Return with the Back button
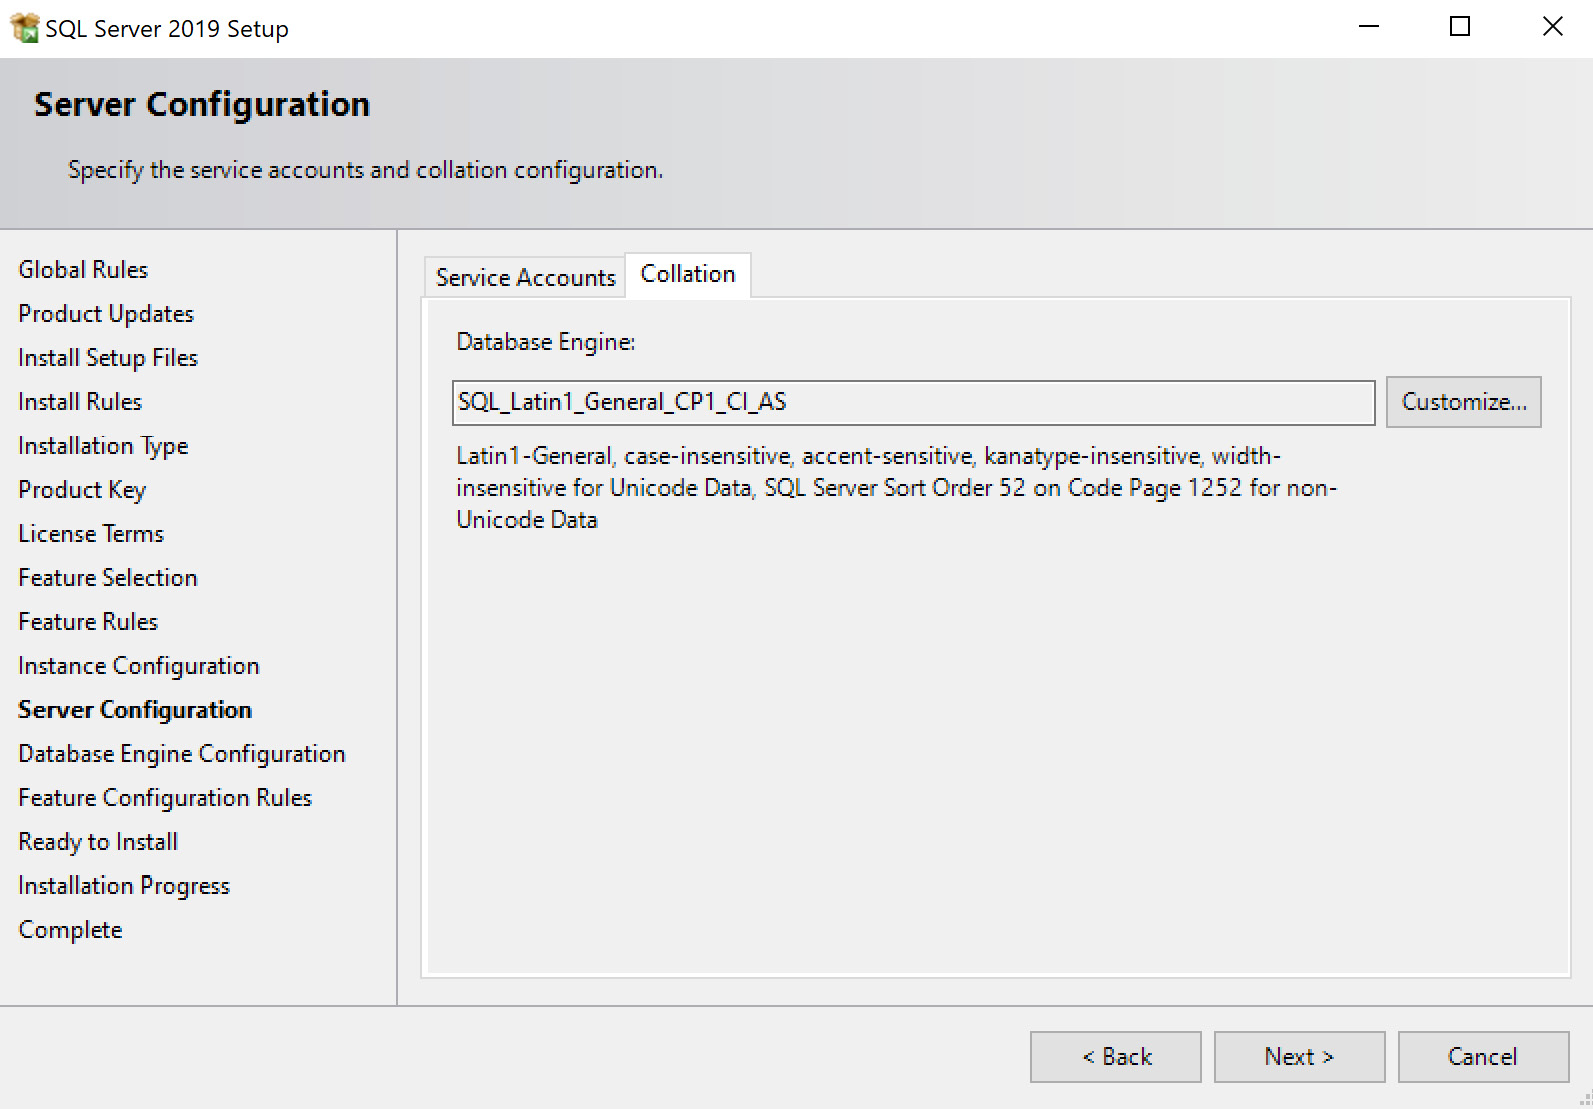 pos(1115,1057)
